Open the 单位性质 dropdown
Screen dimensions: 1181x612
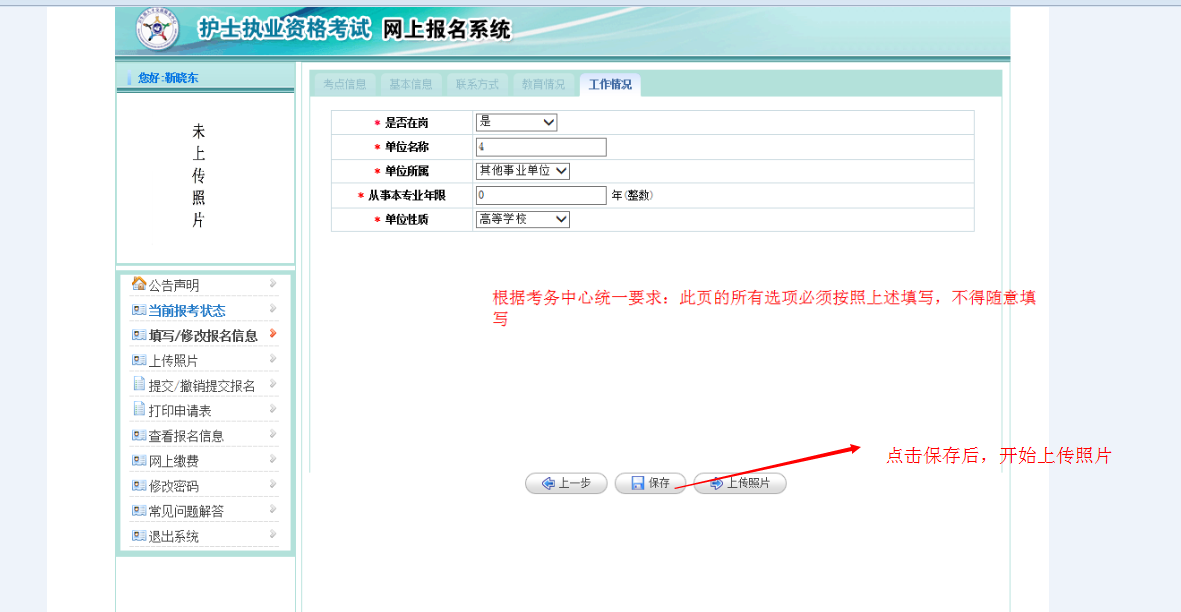pos(522,219)
